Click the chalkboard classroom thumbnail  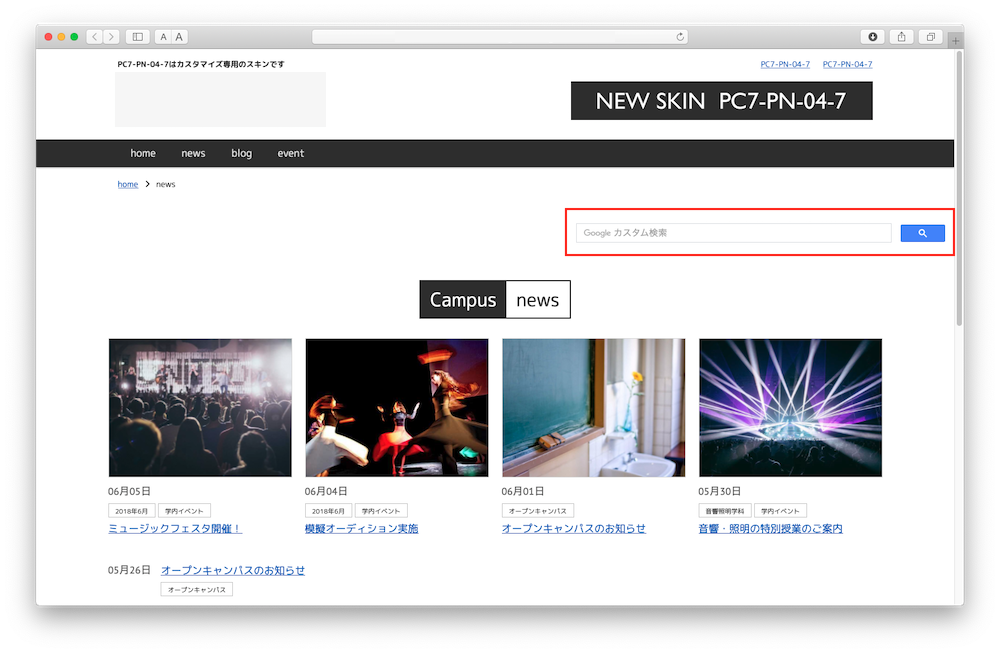(x=594, y=407)
